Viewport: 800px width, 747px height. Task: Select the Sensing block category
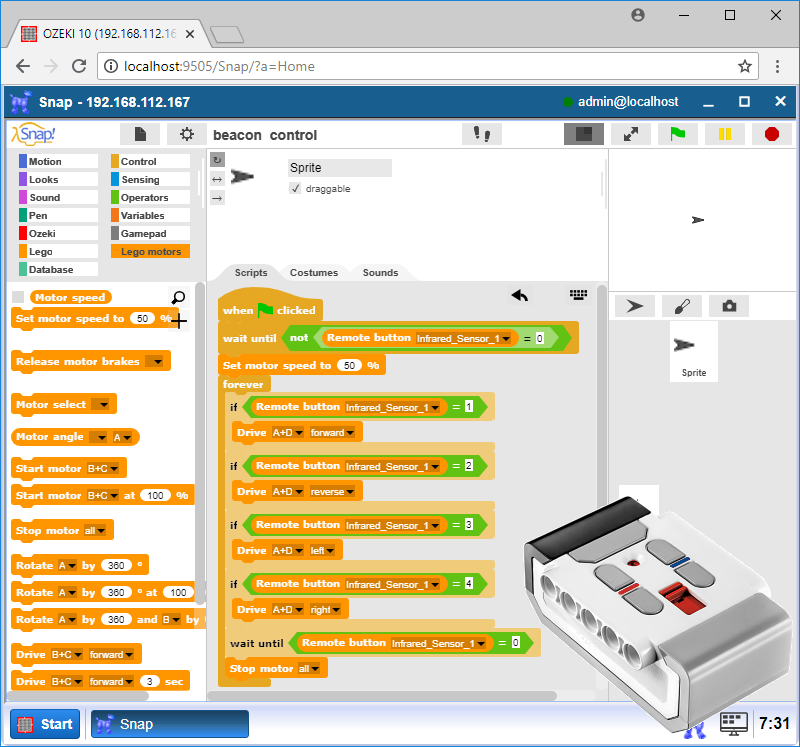(150, 179)
